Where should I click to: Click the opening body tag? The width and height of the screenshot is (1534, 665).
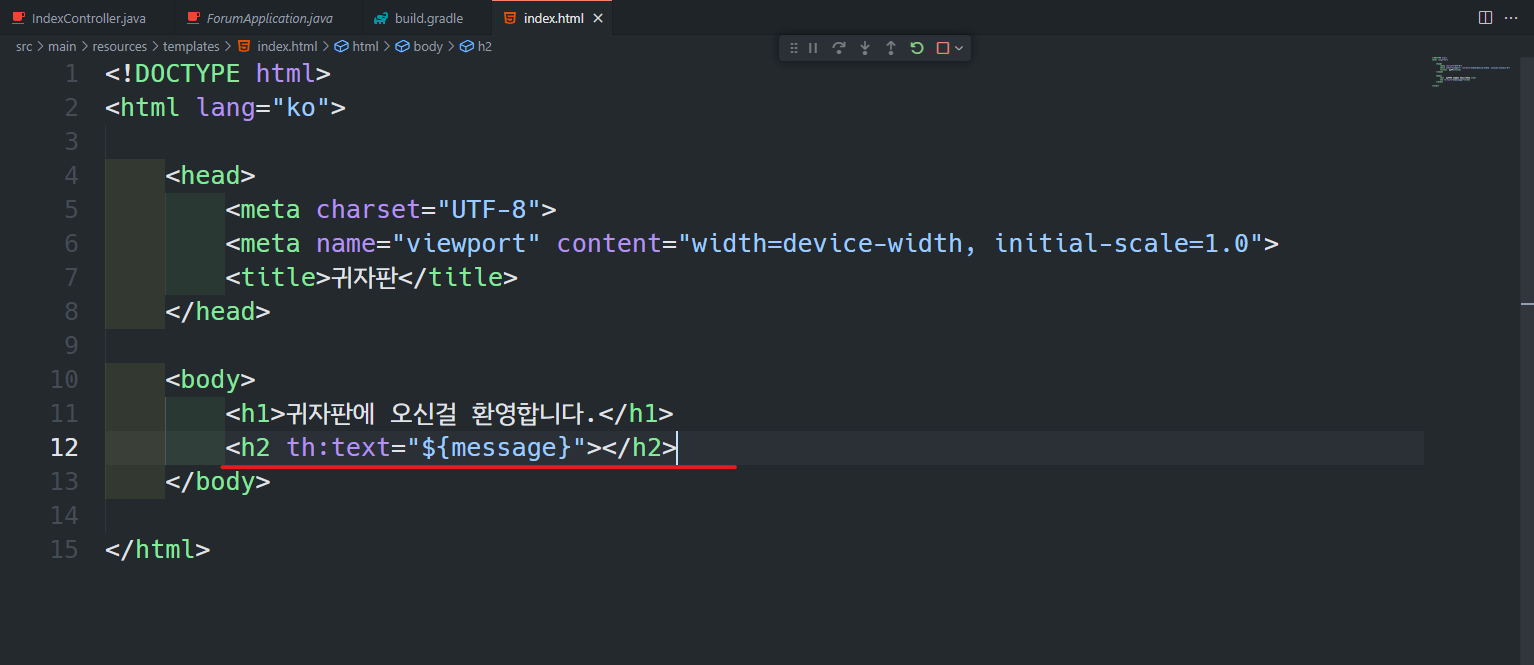coord(211,380)
